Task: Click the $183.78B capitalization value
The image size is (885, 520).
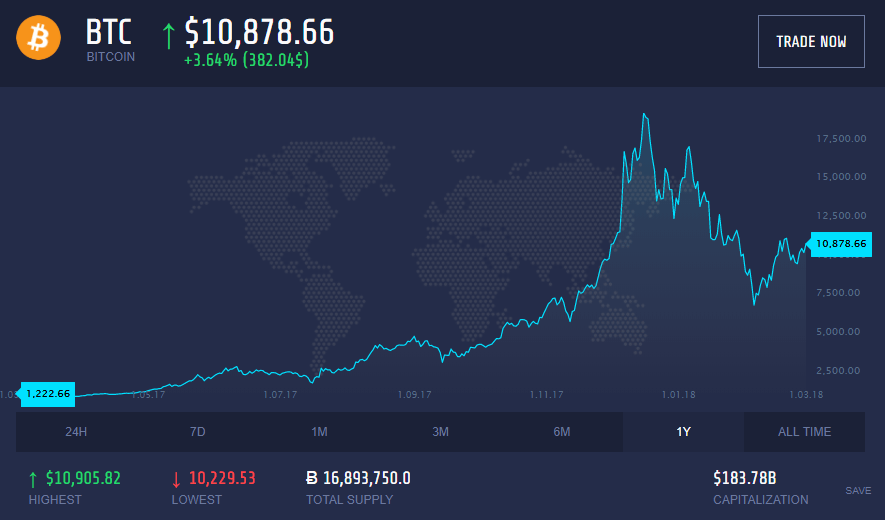Action: 744,478
